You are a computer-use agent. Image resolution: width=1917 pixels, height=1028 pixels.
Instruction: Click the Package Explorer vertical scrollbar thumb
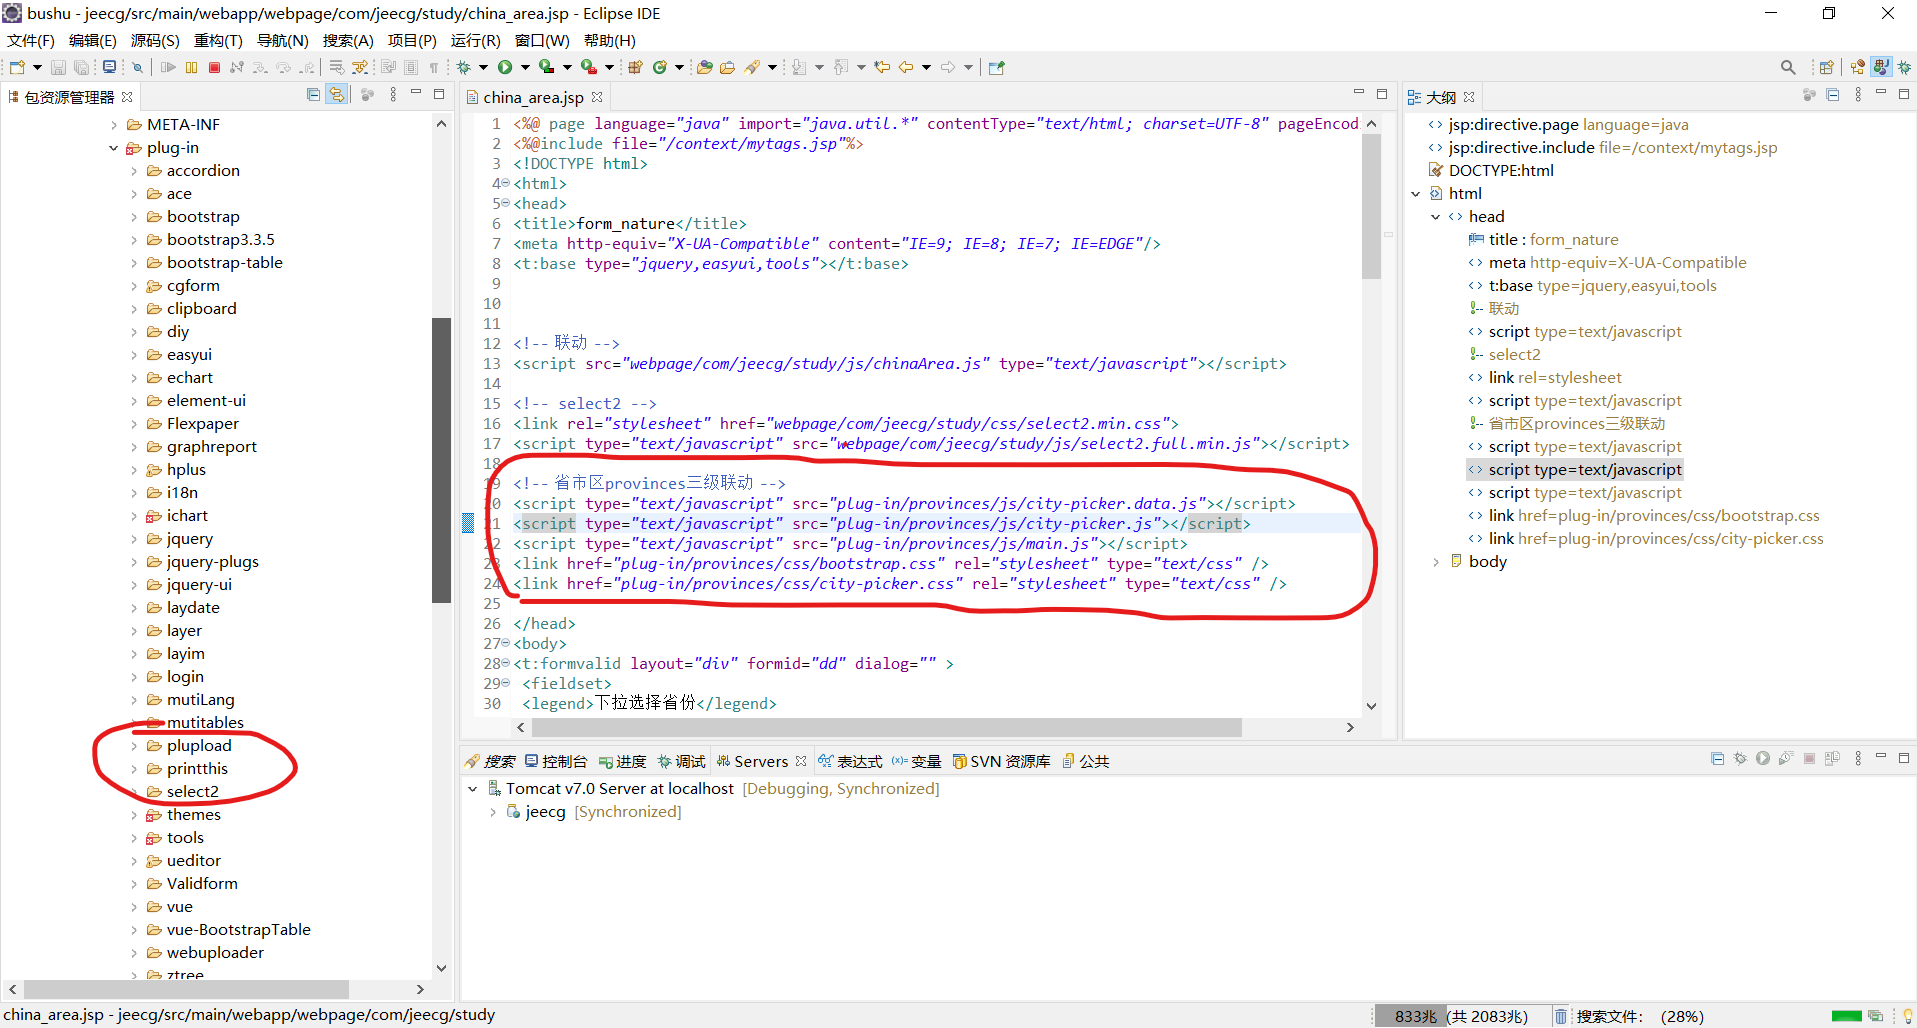pyautogui.click(x=441, y=460)
